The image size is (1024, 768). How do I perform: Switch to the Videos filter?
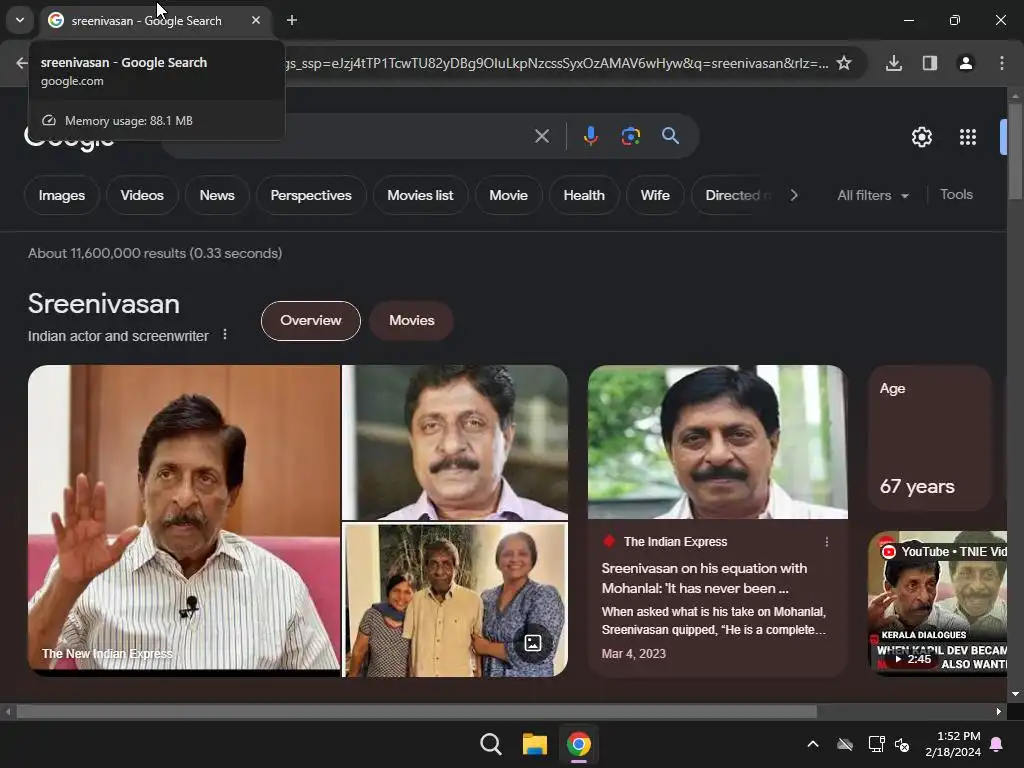(x=142, y=195)
